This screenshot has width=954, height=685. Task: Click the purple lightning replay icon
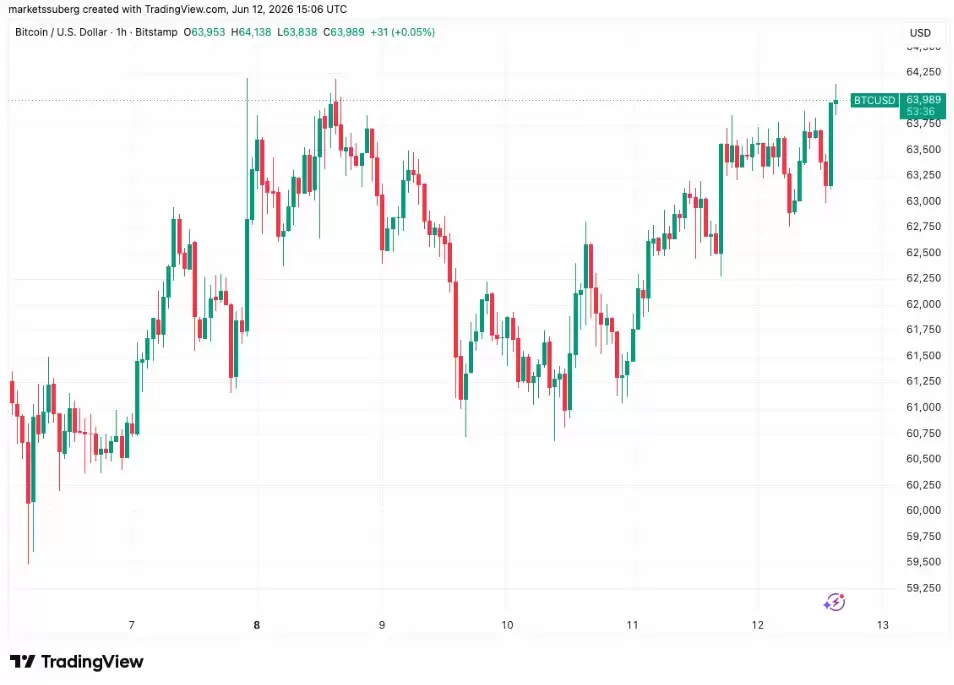[x=834, y=602]
